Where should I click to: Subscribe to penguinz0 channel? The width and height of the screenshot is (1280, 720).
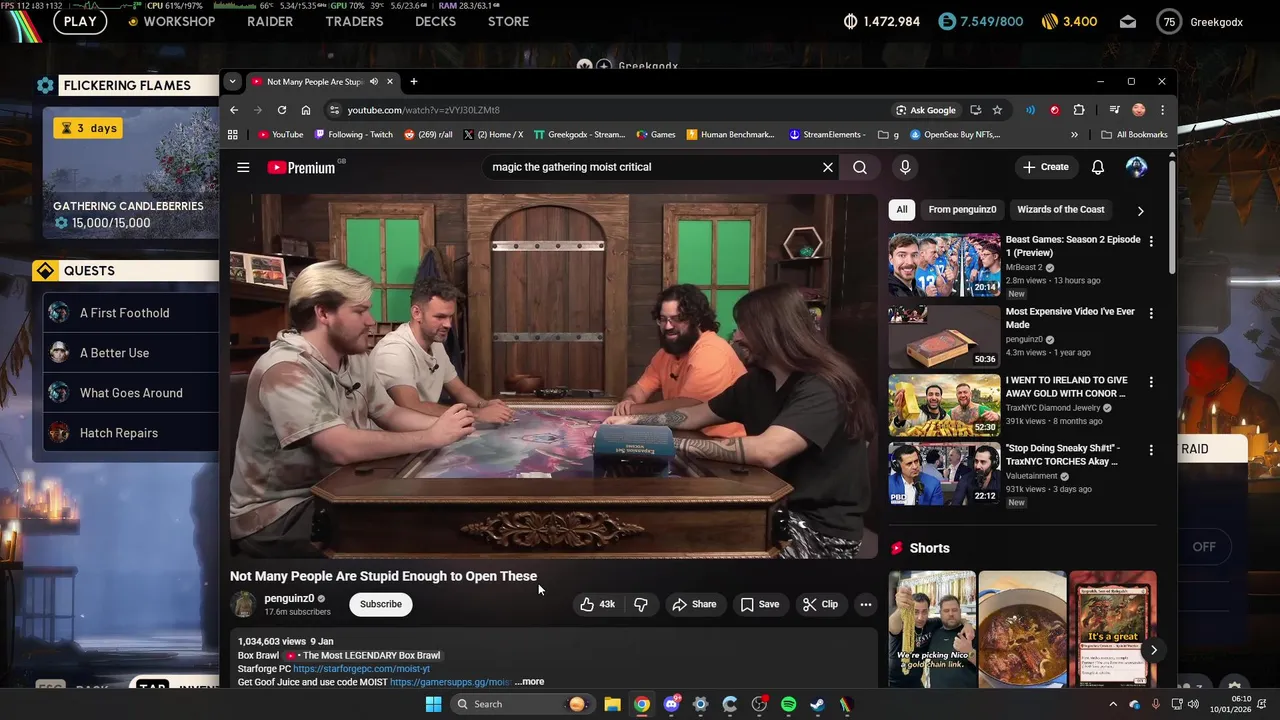pyautogui.click(x=381, y=604)
